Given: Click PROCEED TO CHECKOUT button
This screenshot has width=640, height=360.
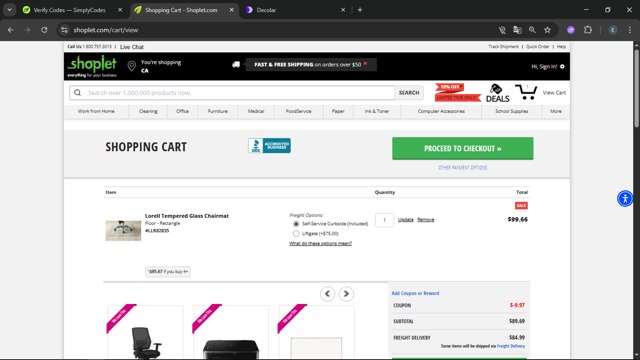Looking at the screenshot, I should point(462,148).
